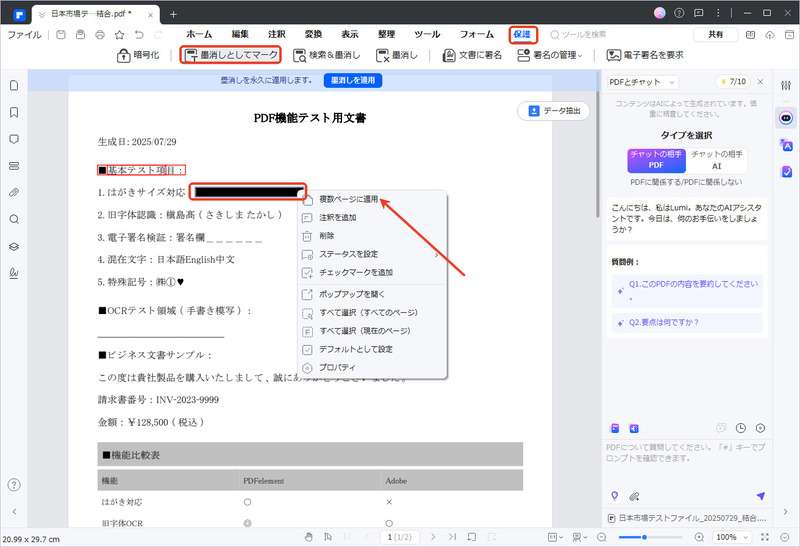Viewport: 800px width, 547px height.
Task: Click the save icon in quick toolbar
Action: tap(61, 35)
